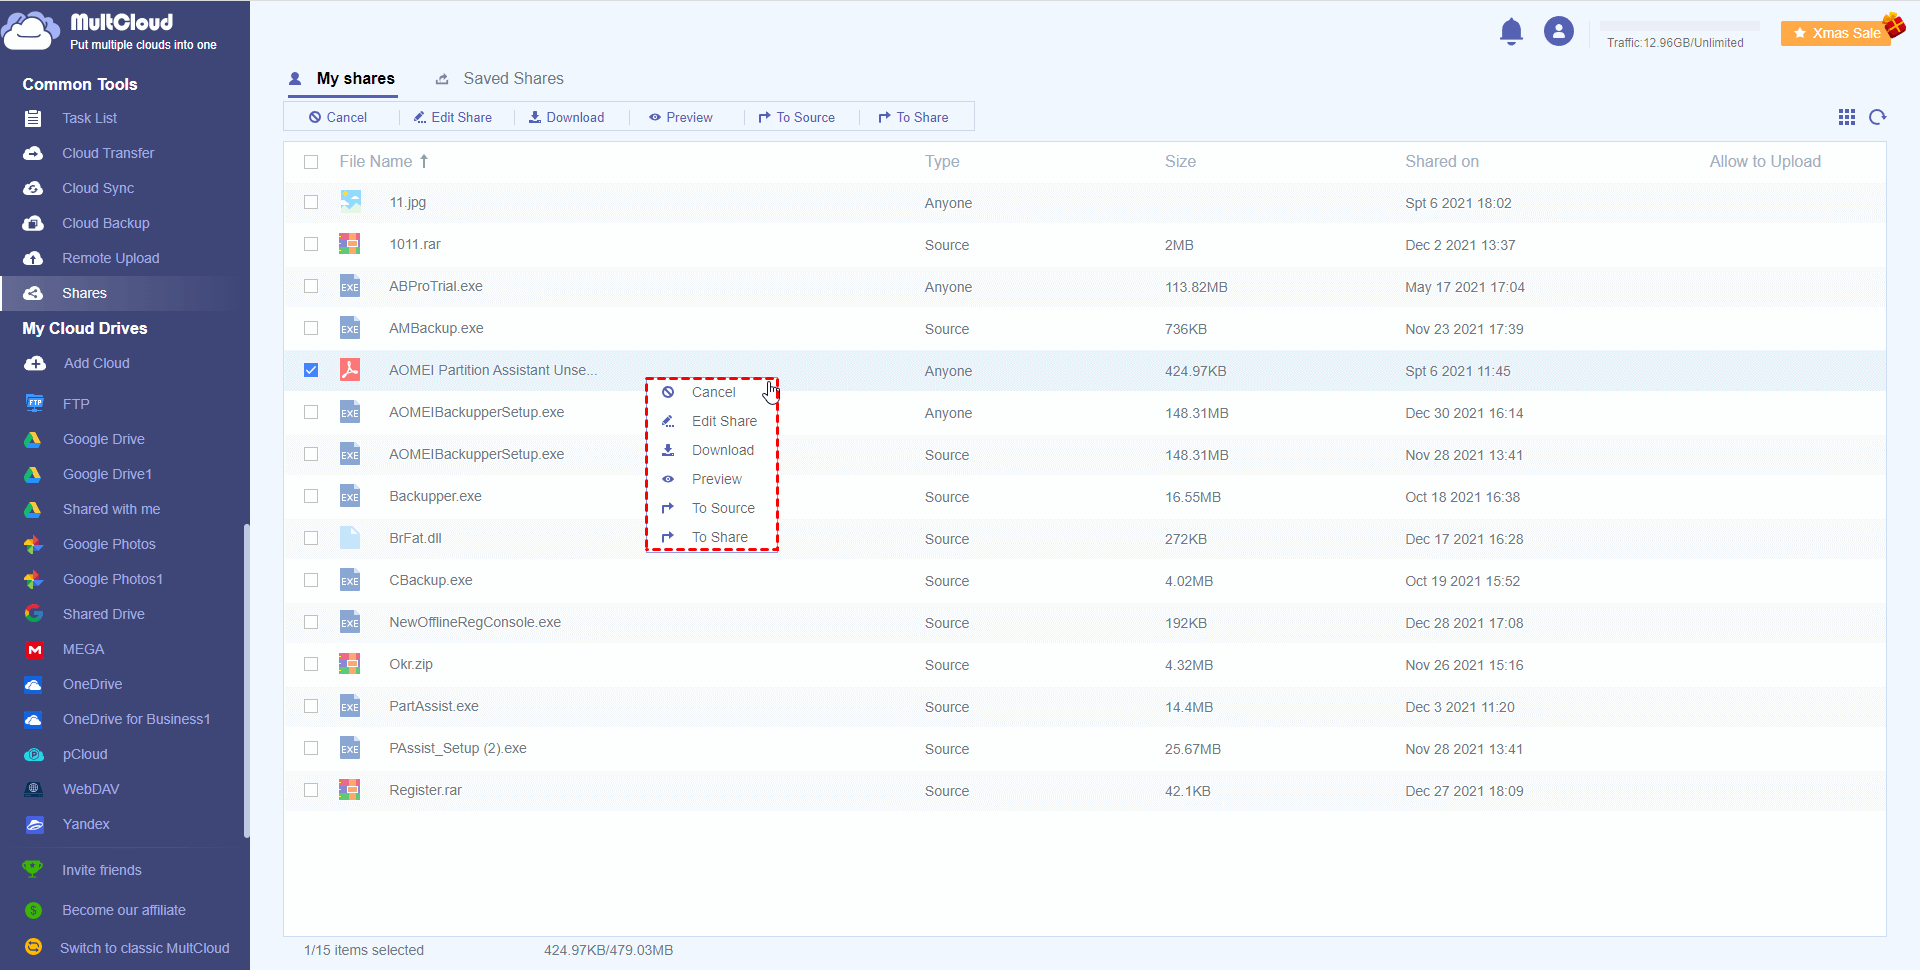Open notifications bell
This screenshot has height=970, width=1920.
tap(1511, 32)
